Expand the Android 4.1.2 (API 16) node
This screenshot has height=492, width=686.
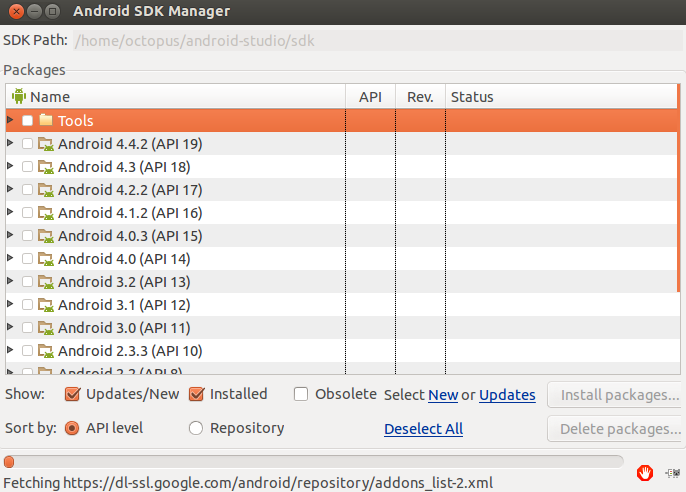point(10,212)
